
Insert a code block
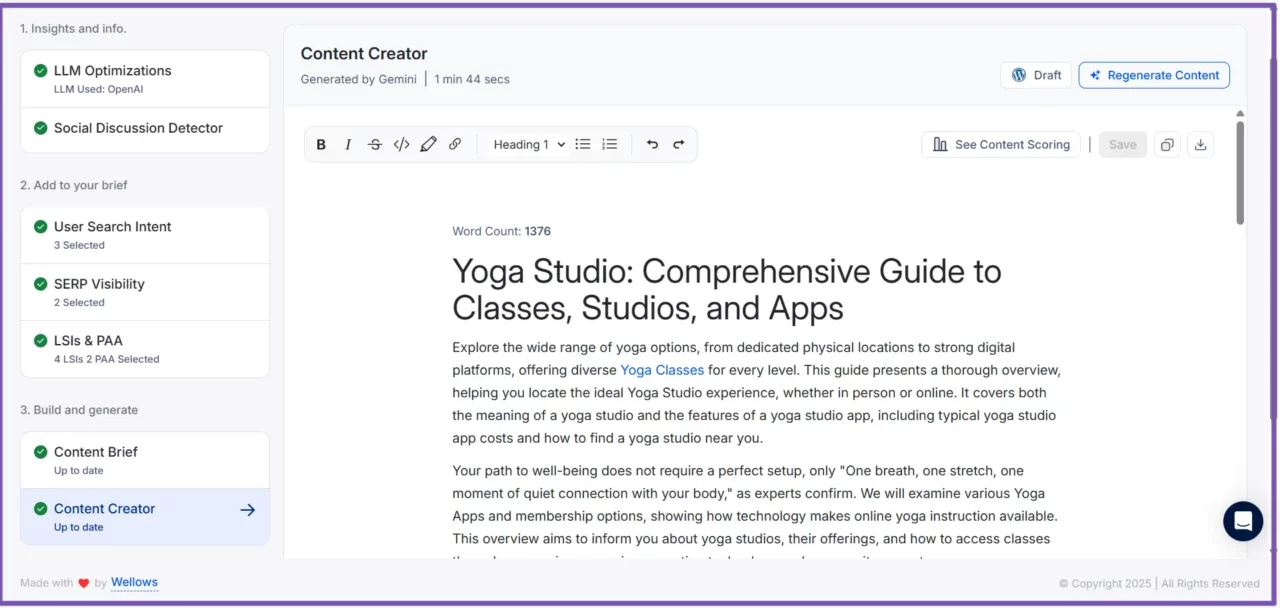click(401, 144)
